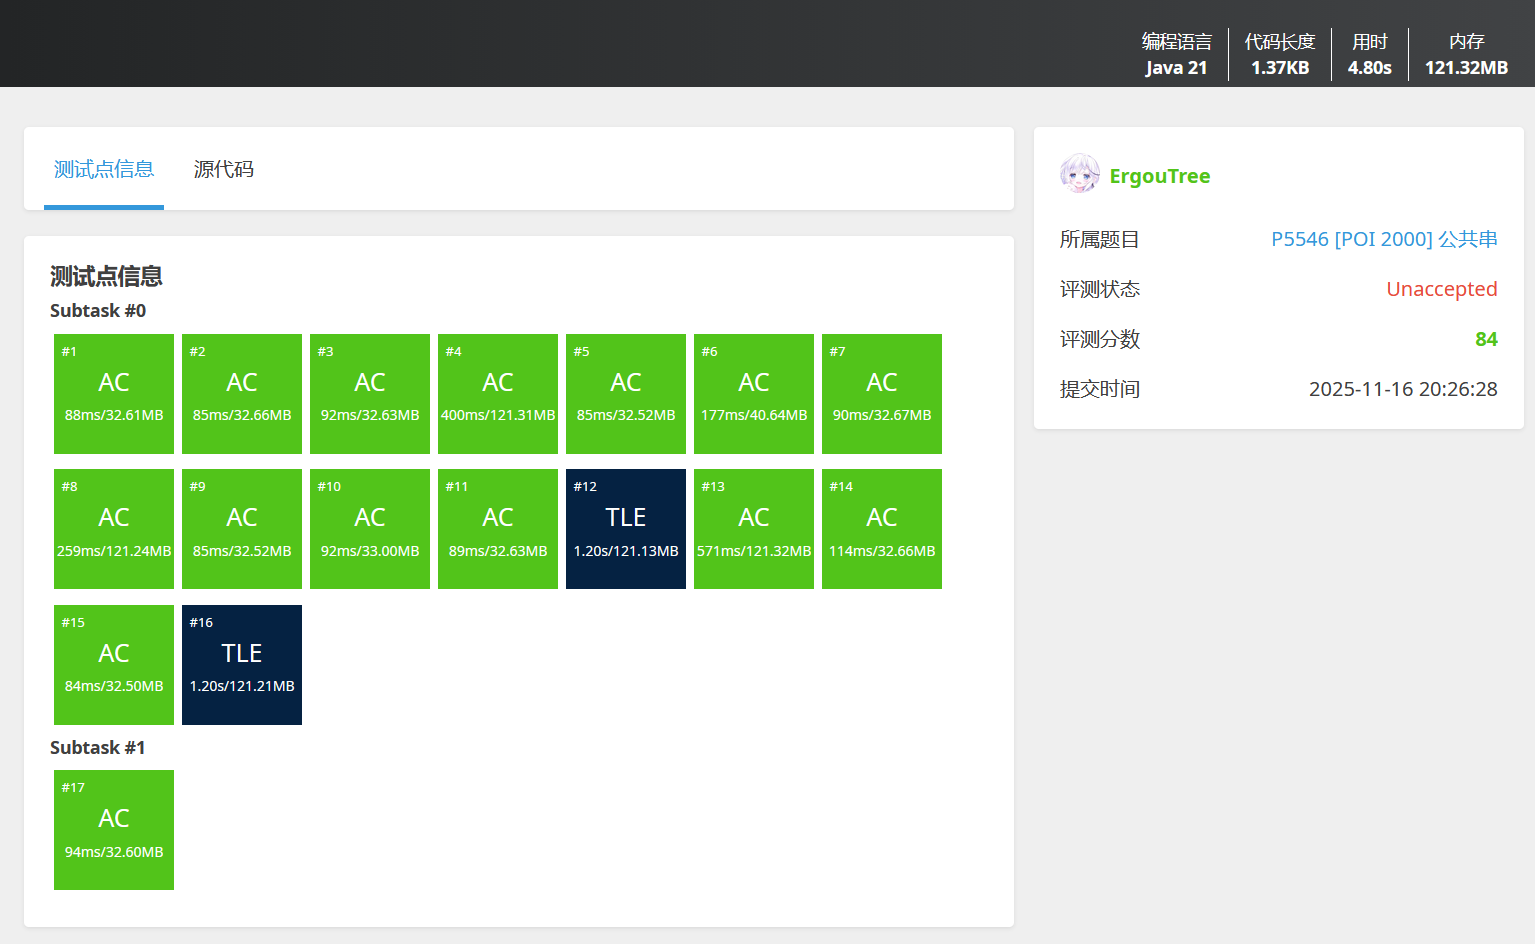Select the 测试点信息 tab
This screenshot has height=944, width=1535.
coord(104,169)
